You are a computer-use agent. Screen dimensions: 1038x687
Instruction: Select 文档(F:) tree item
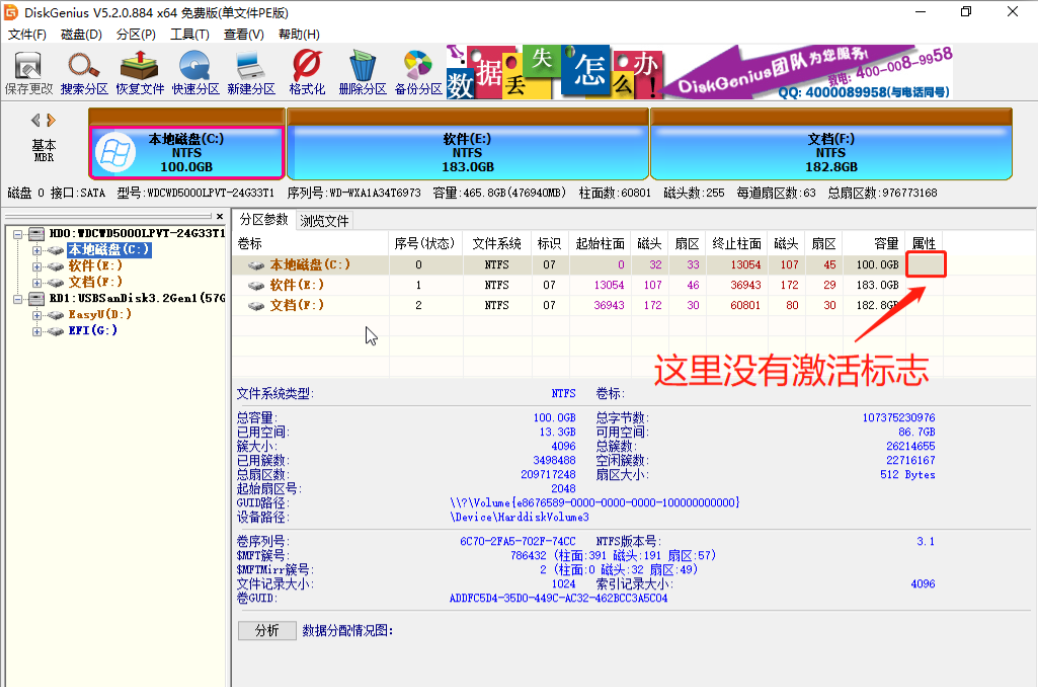pyautogui.click(x=95, y=282)
